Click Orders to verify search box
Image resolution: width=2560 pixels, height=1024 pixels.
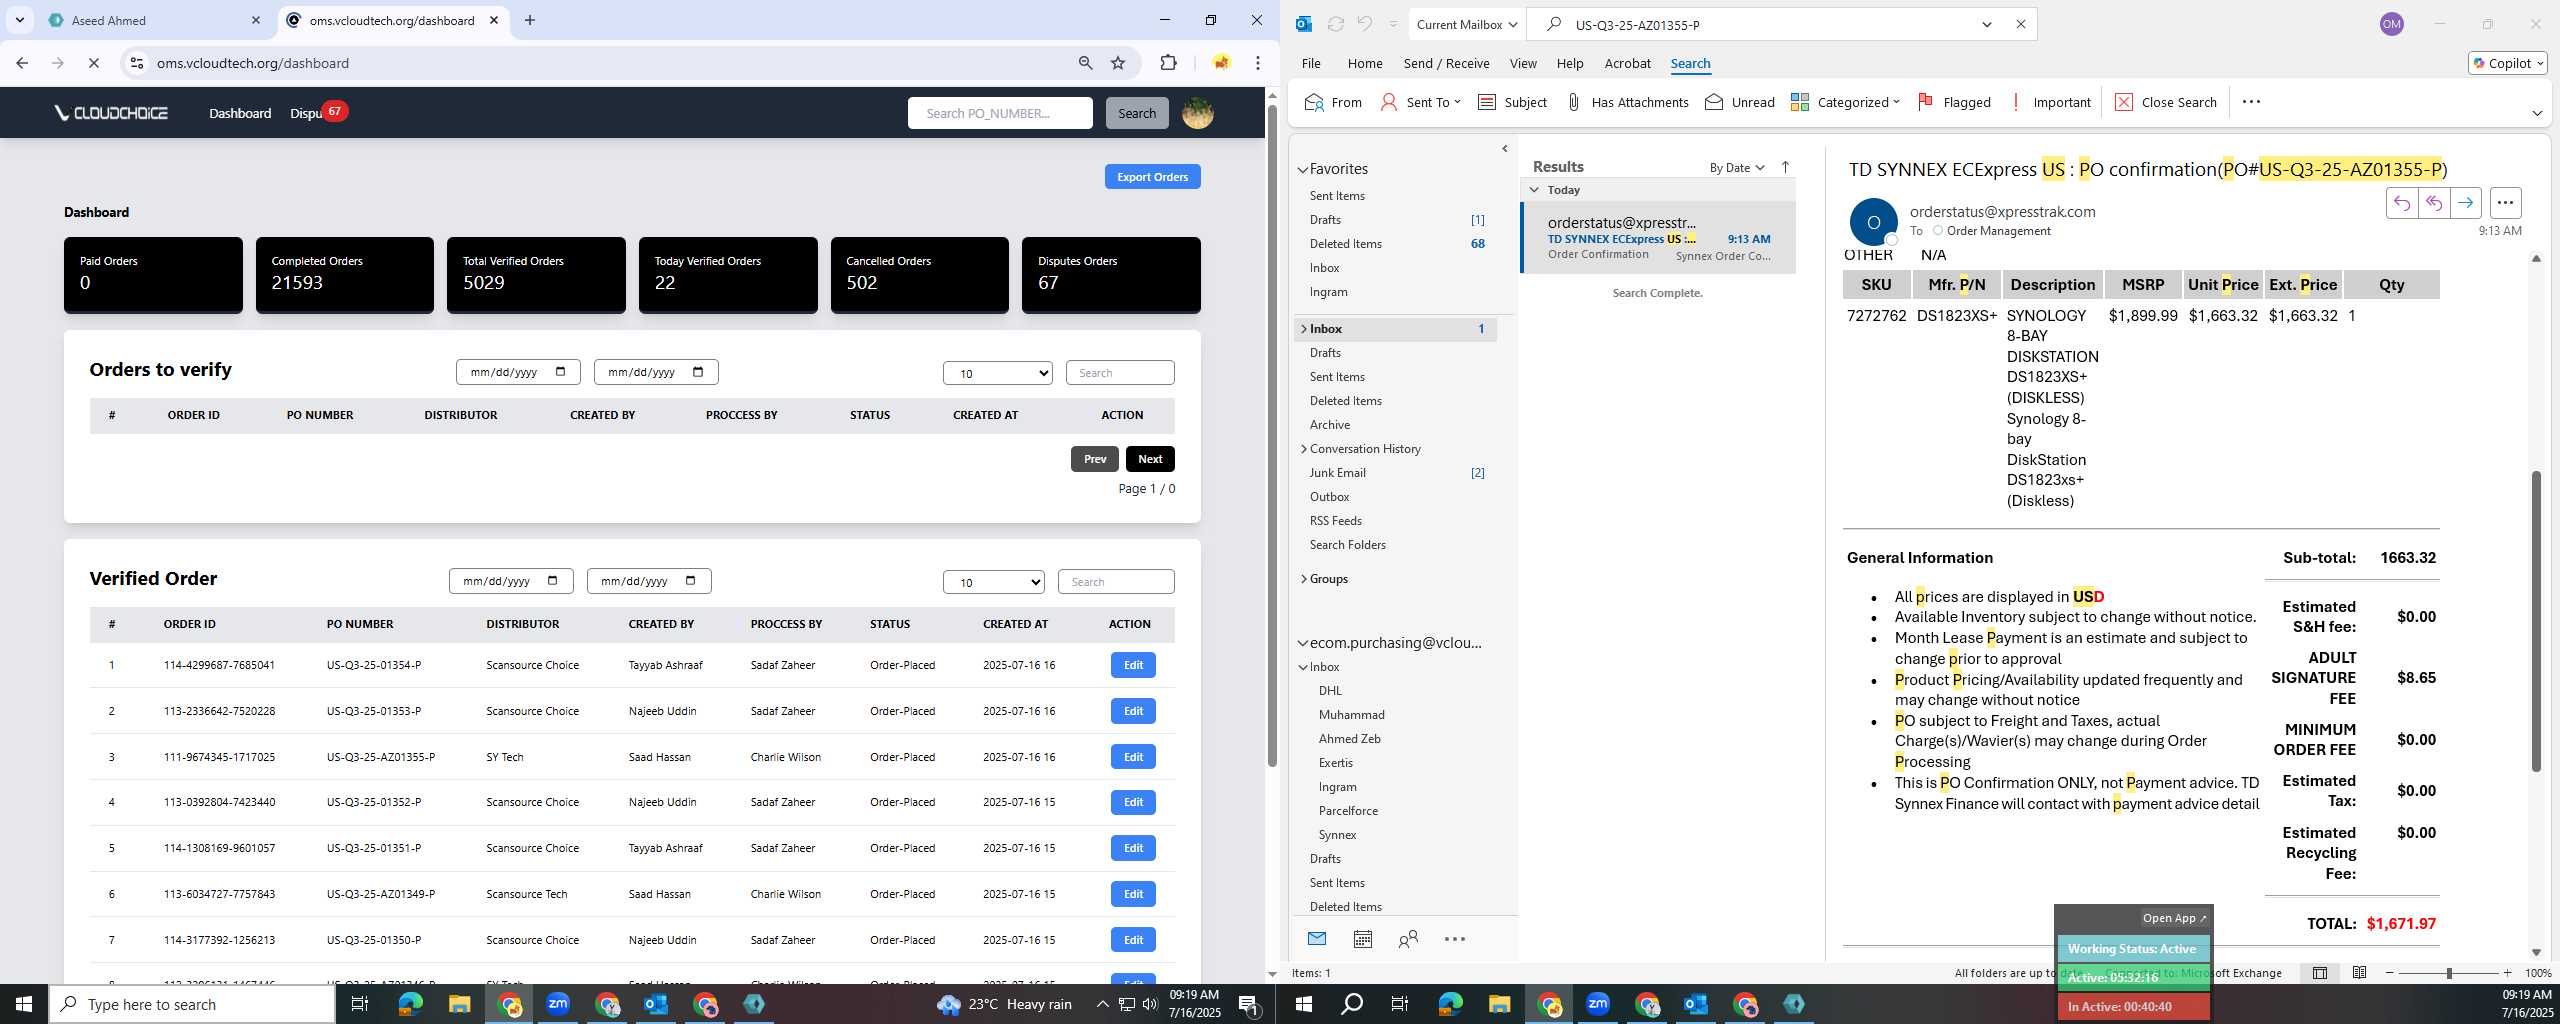point(1120,373)
